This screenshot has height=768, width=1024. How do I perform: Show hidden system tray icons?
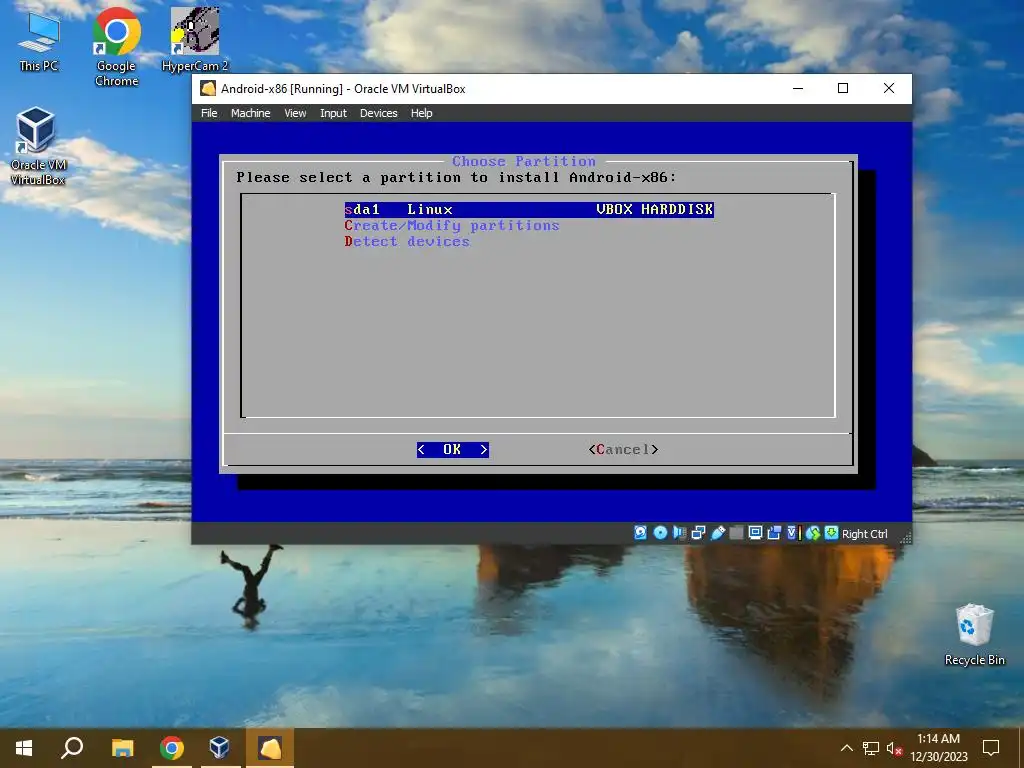pos(846,748)
